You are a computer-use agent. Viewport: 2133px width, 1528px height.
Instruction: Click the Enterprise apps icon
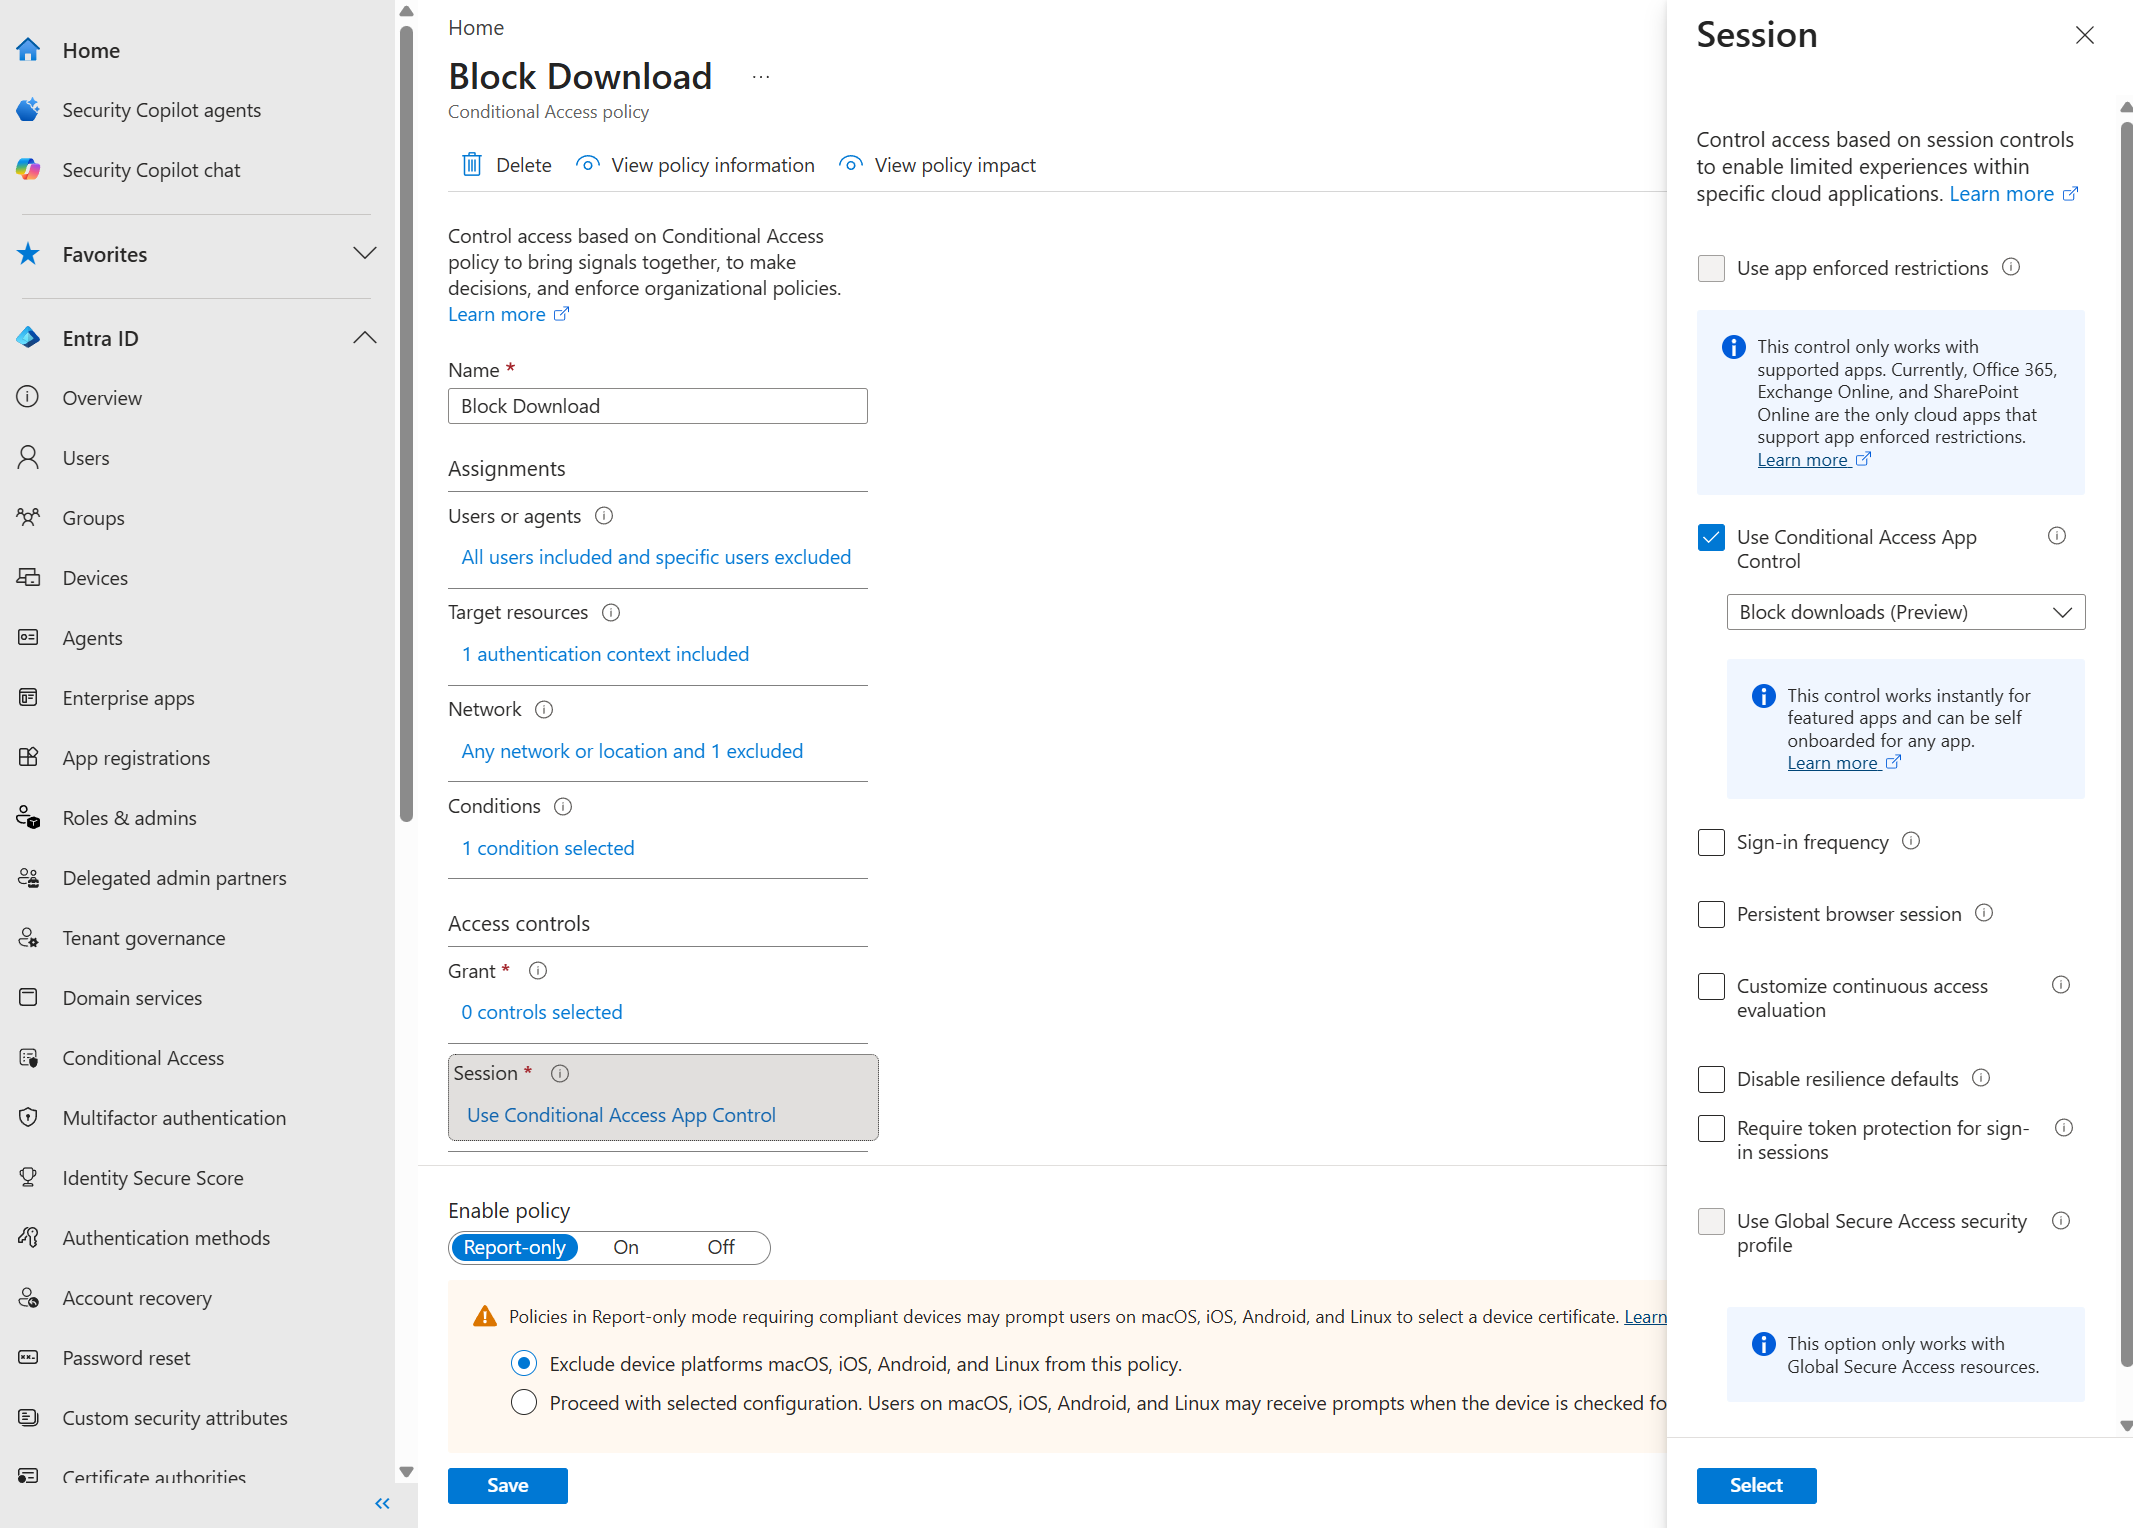click(x=28, y=698)
